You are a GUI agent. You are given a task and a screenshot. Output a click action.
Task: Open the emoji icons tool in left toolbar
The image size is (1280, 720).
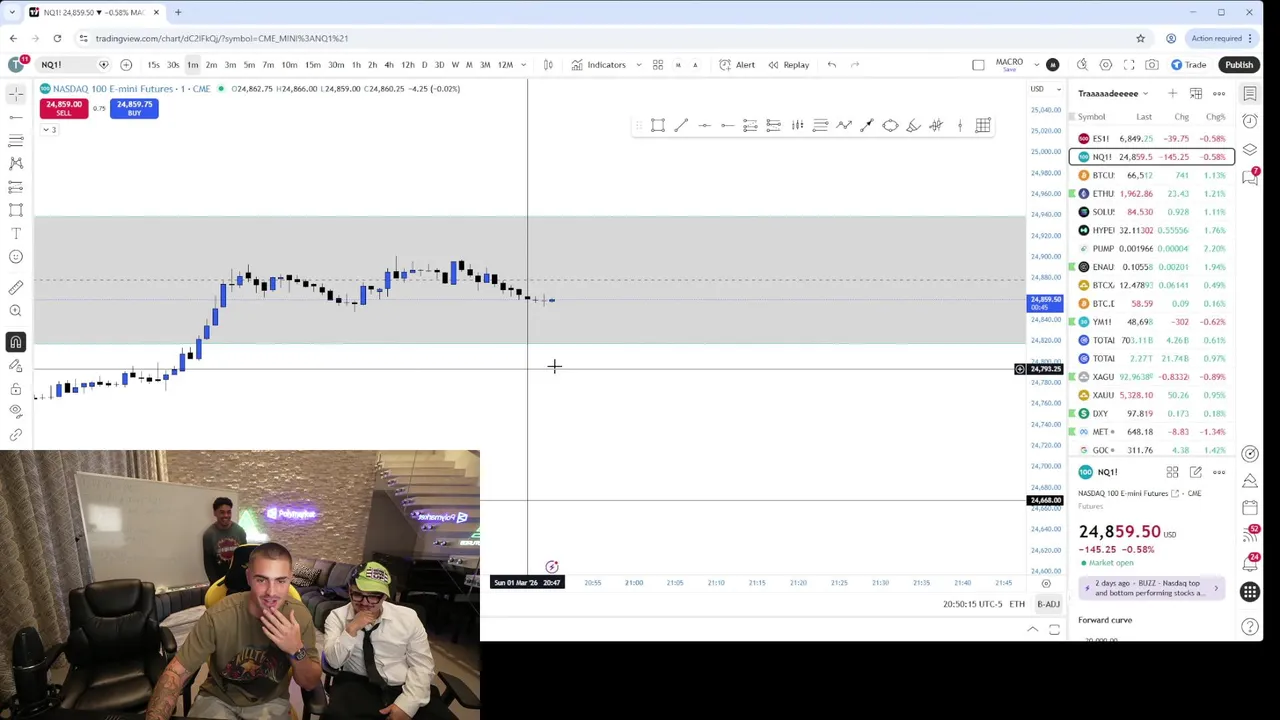pyautogui.click(x=16, y=257)
